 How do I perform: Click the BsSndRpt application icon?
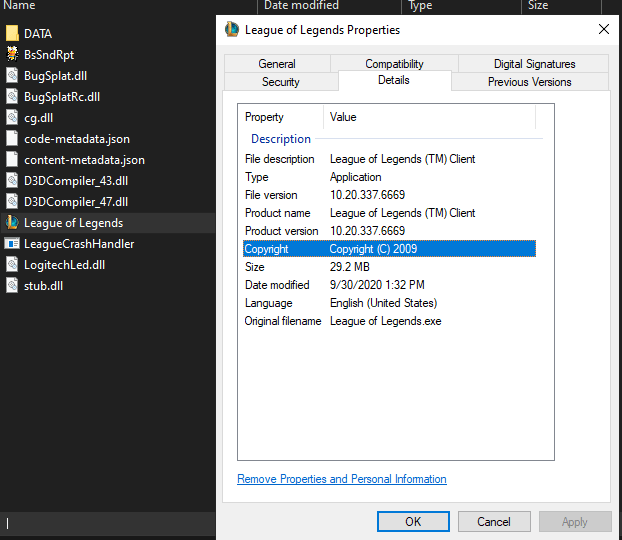(x=12, y=54)
